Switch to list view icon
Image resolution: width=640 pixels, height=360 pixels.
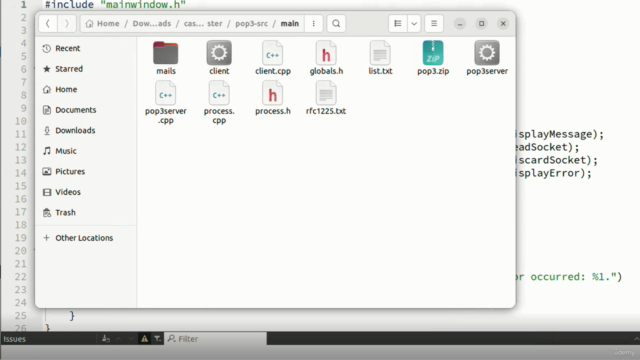[x=398, y=24]
